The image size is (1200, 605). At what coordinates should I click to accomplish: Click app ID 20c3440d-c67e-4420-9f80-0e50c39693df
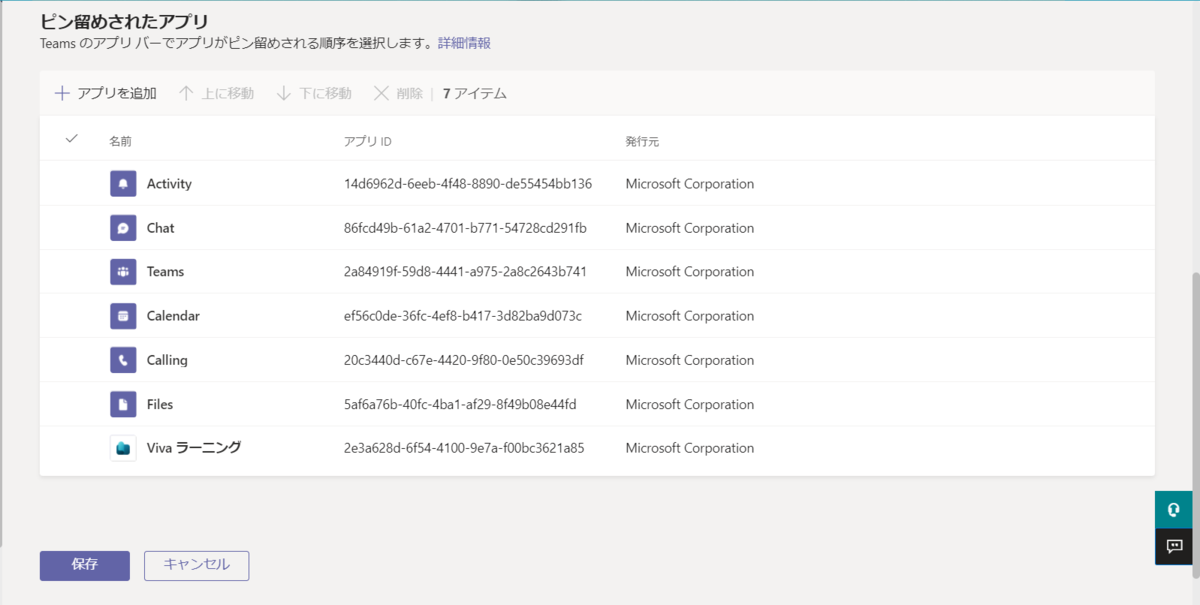click(x=464, y=360)
